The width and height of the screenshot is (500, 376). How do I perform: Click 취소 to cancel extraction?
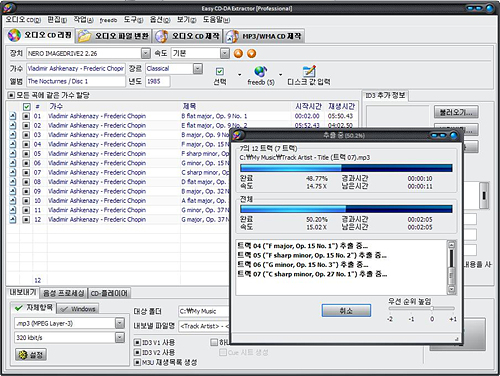(x=346, y=311)
